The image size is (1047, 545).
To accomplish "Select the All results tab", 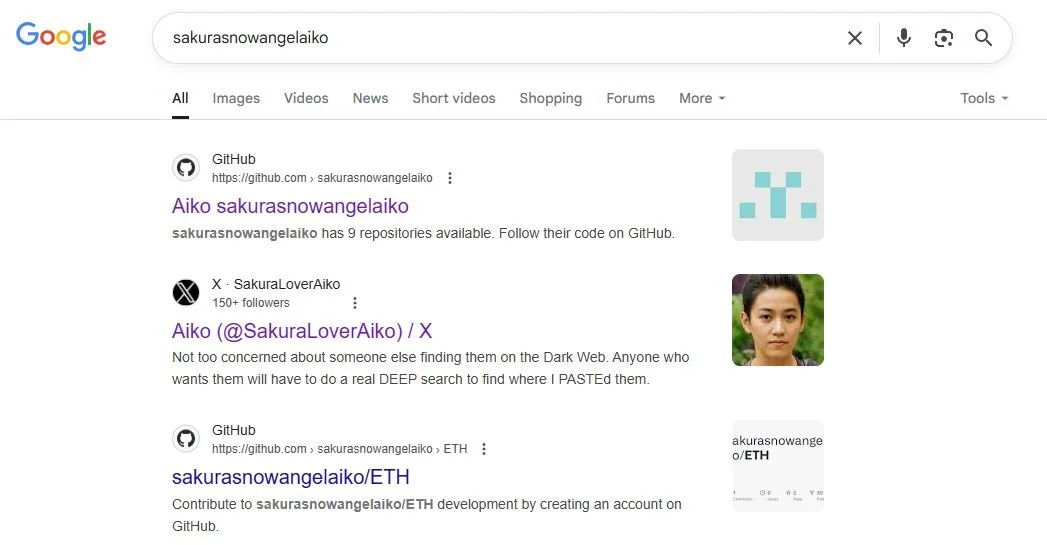I will click(x=180, y=98).
